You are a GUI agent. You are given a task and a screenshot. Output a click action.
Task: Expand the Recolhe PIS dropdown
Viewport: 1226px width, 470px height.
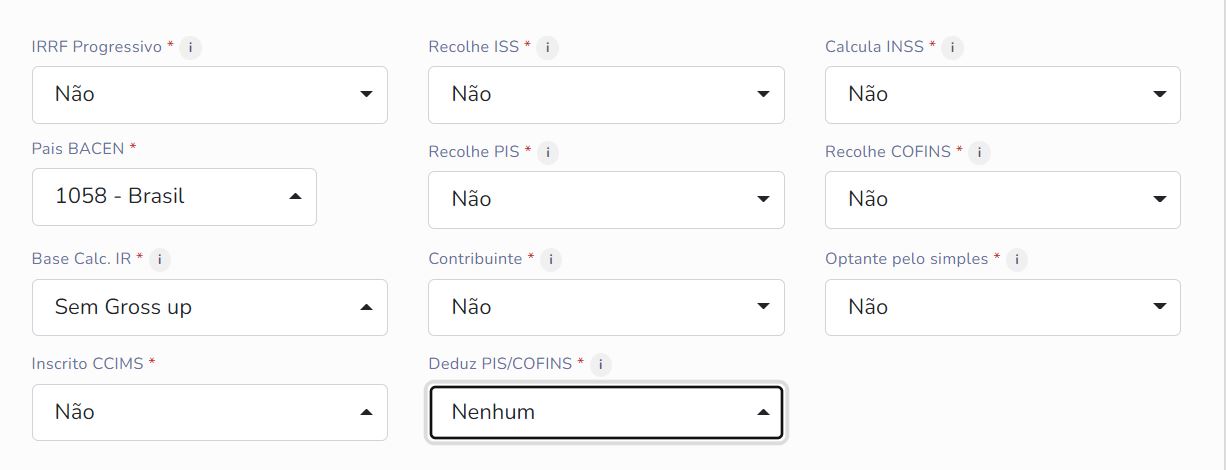pyautogui.click(x=606, y=200)
